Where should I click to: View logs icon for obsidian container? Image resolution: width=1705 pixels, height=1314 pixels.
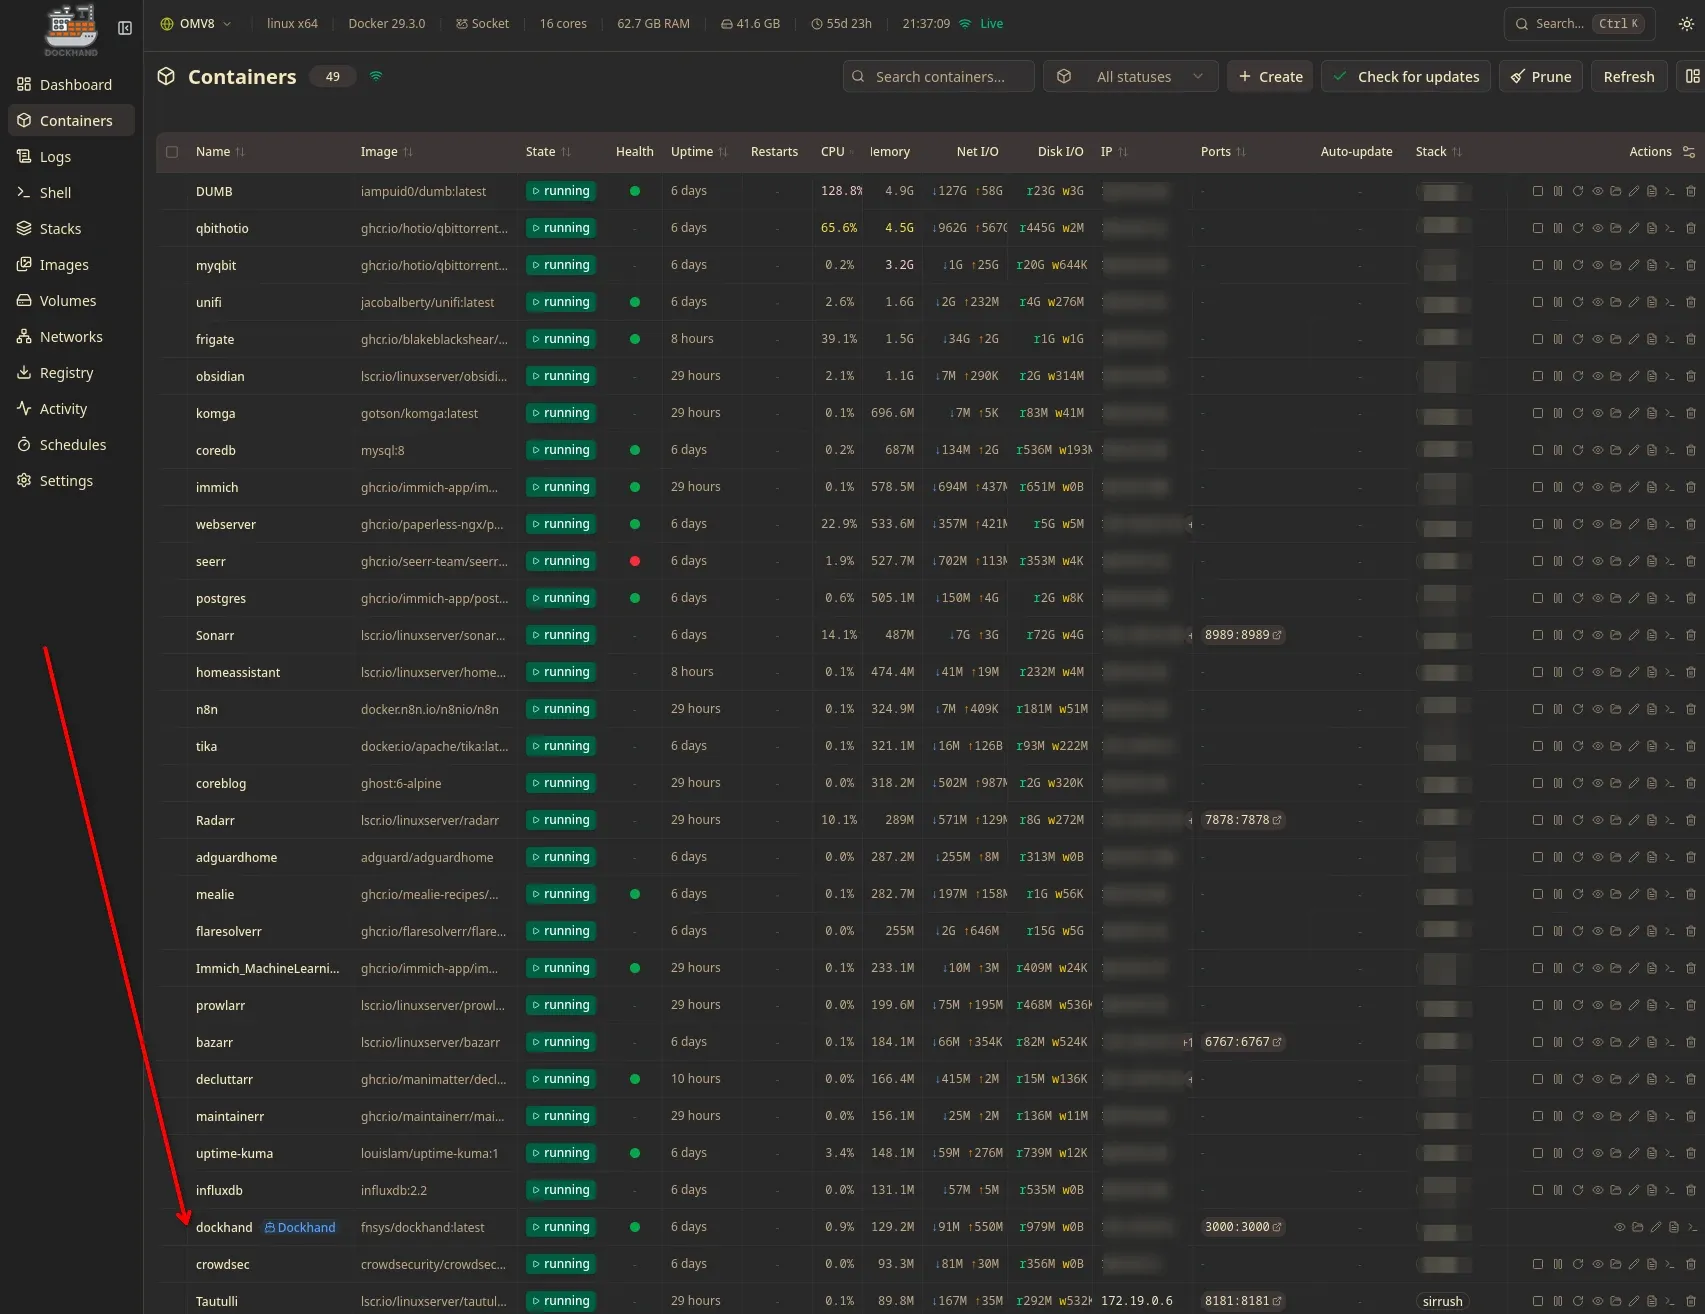1652,376
